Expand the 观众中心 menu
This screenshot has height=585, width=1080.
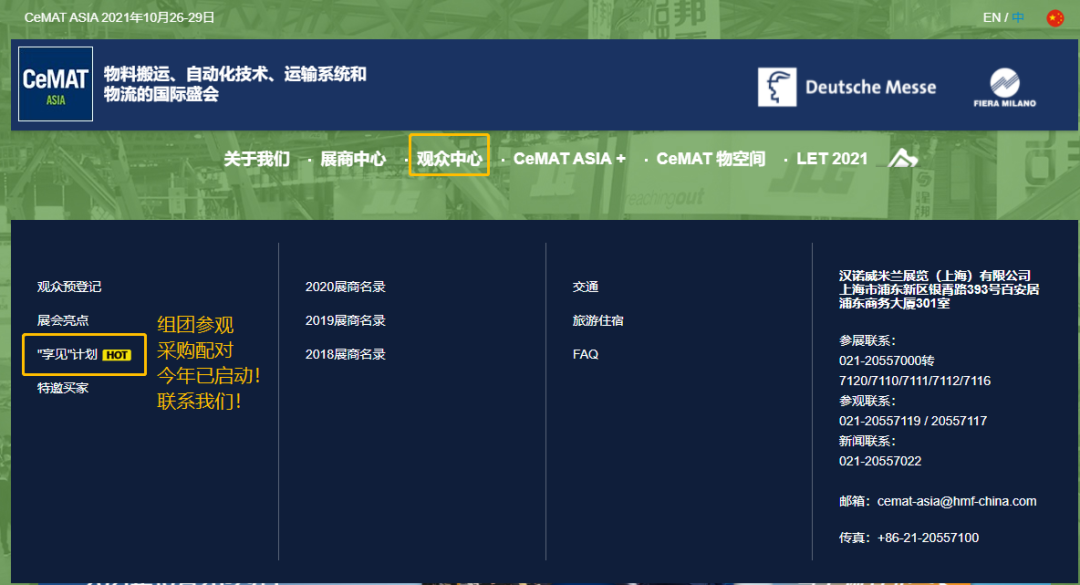(449, 159)
